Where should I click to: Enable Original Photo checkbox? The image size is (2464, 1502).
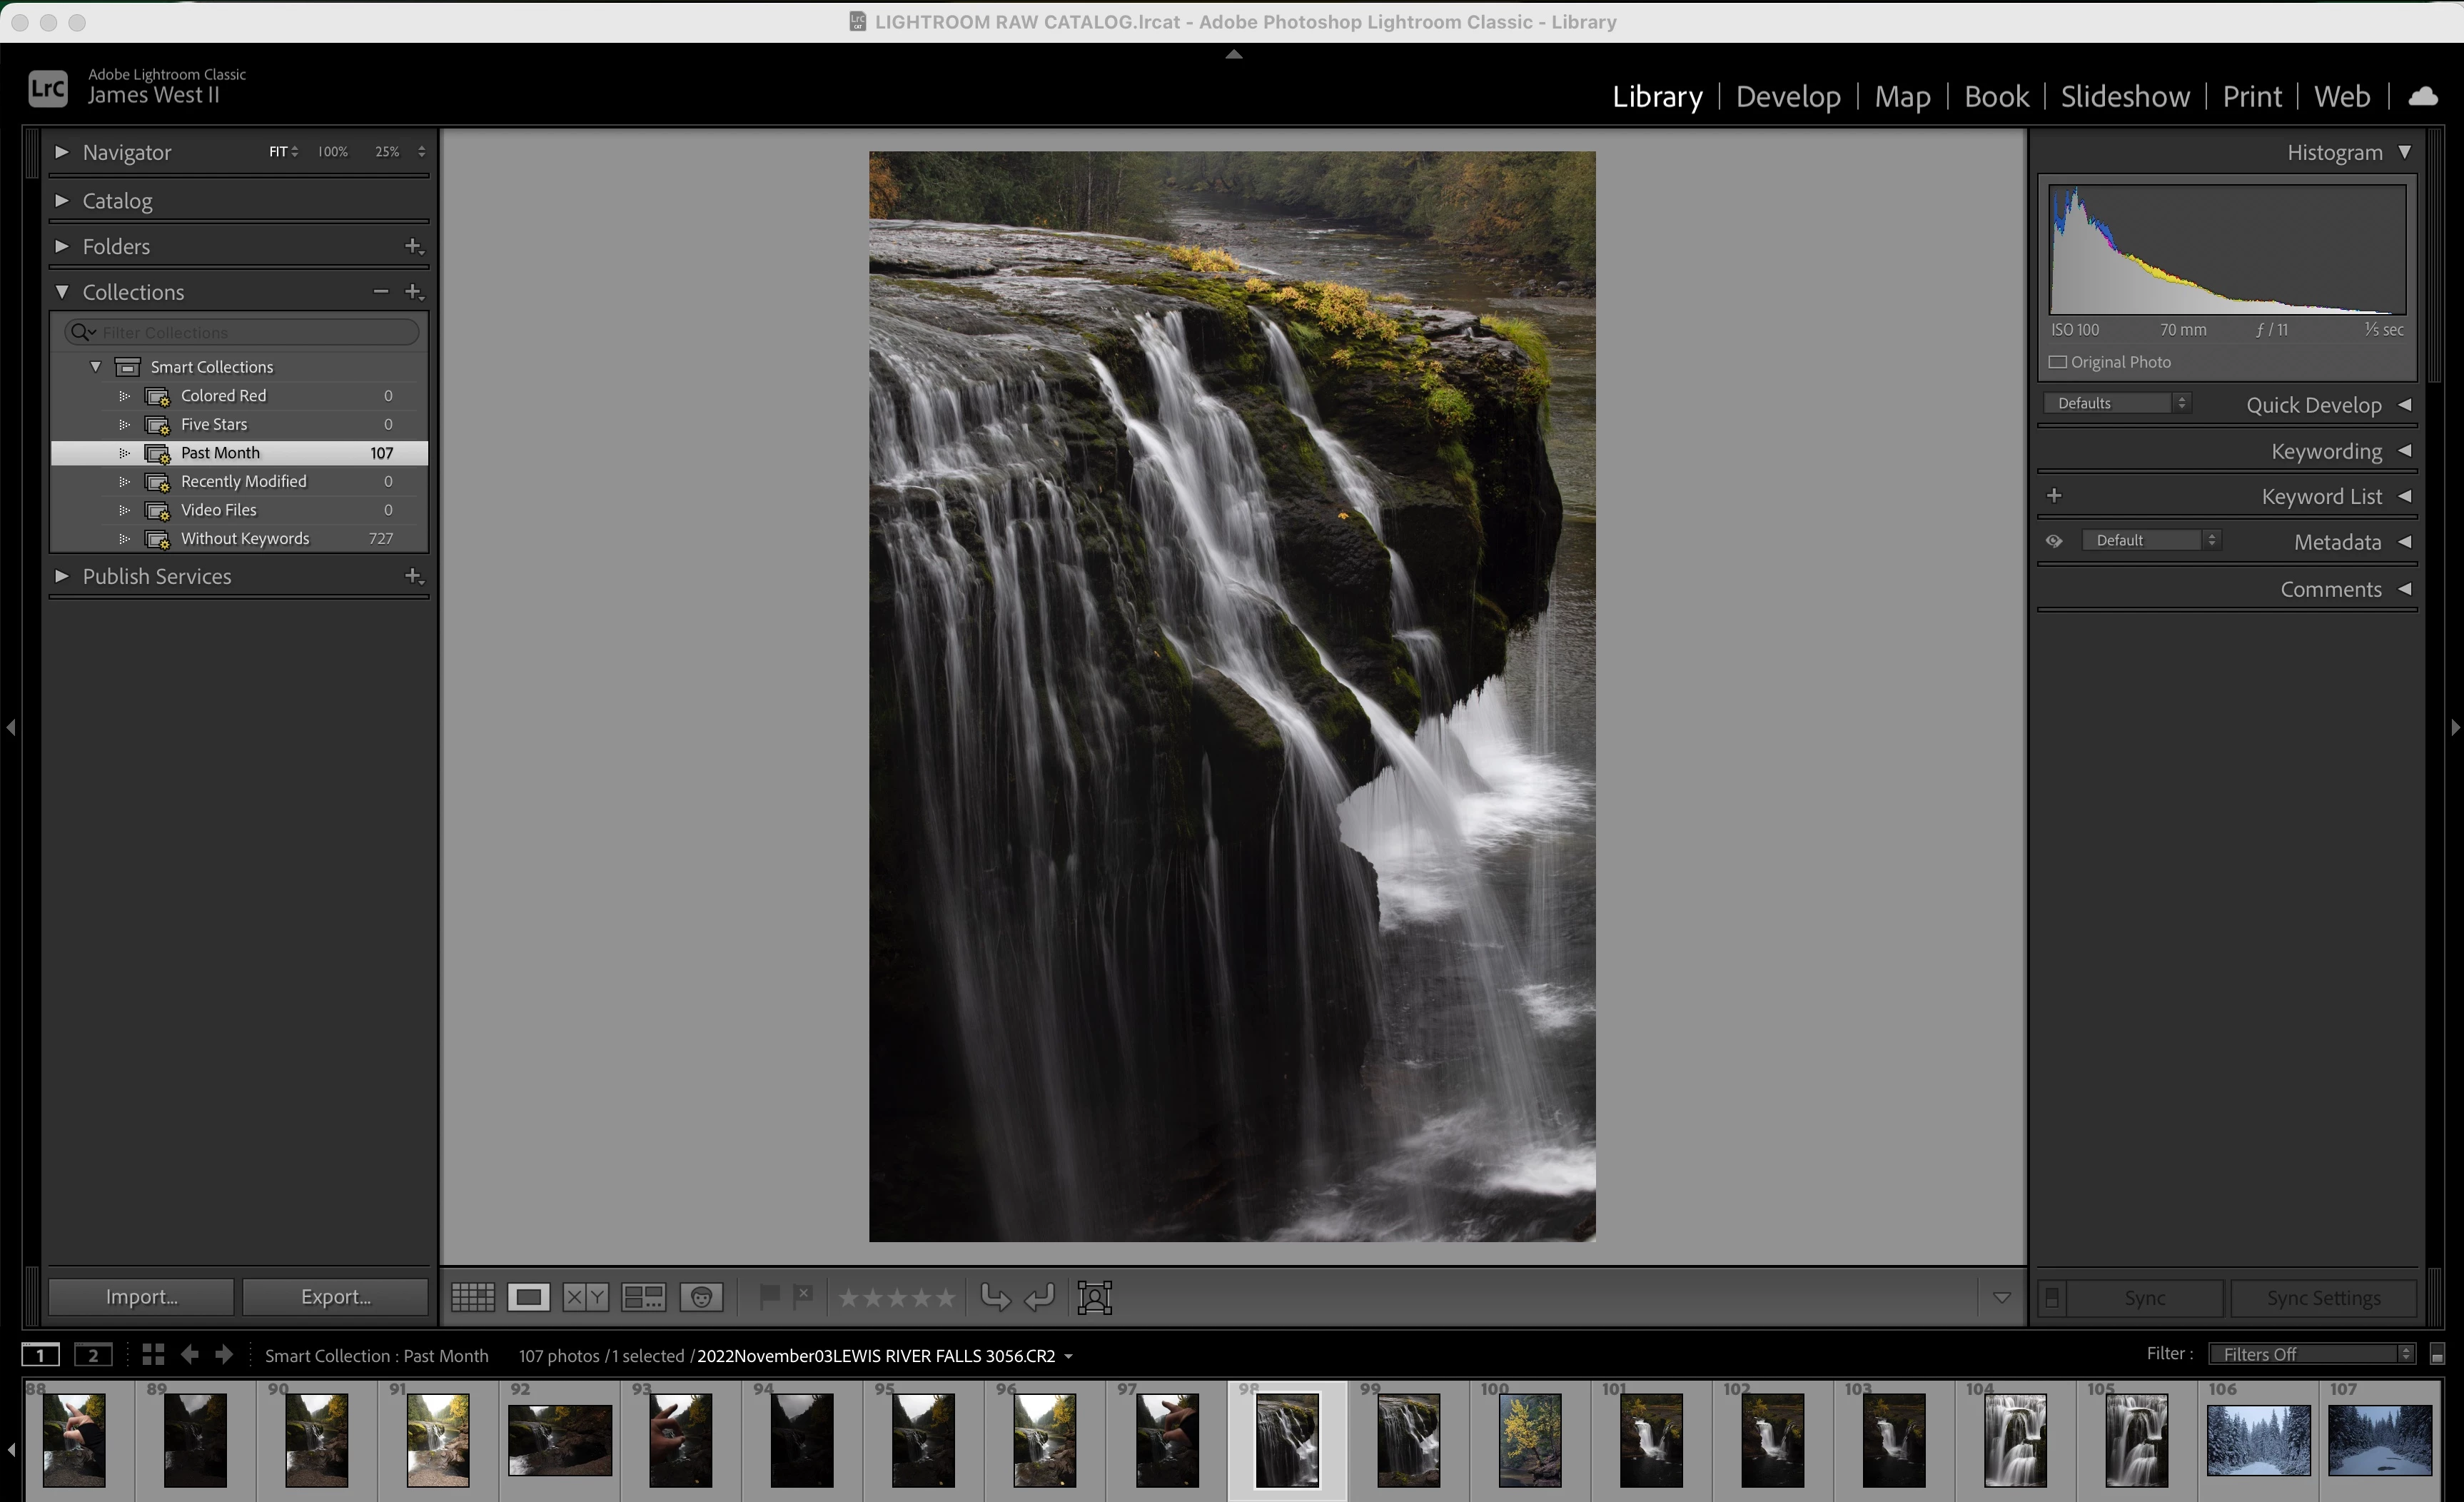[2058, 362]
